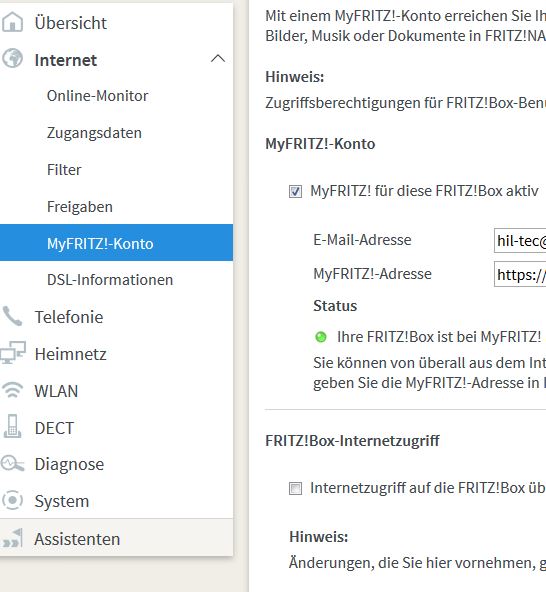
Task: Click the Heimnetz computers icon
Action: [13, 353]
